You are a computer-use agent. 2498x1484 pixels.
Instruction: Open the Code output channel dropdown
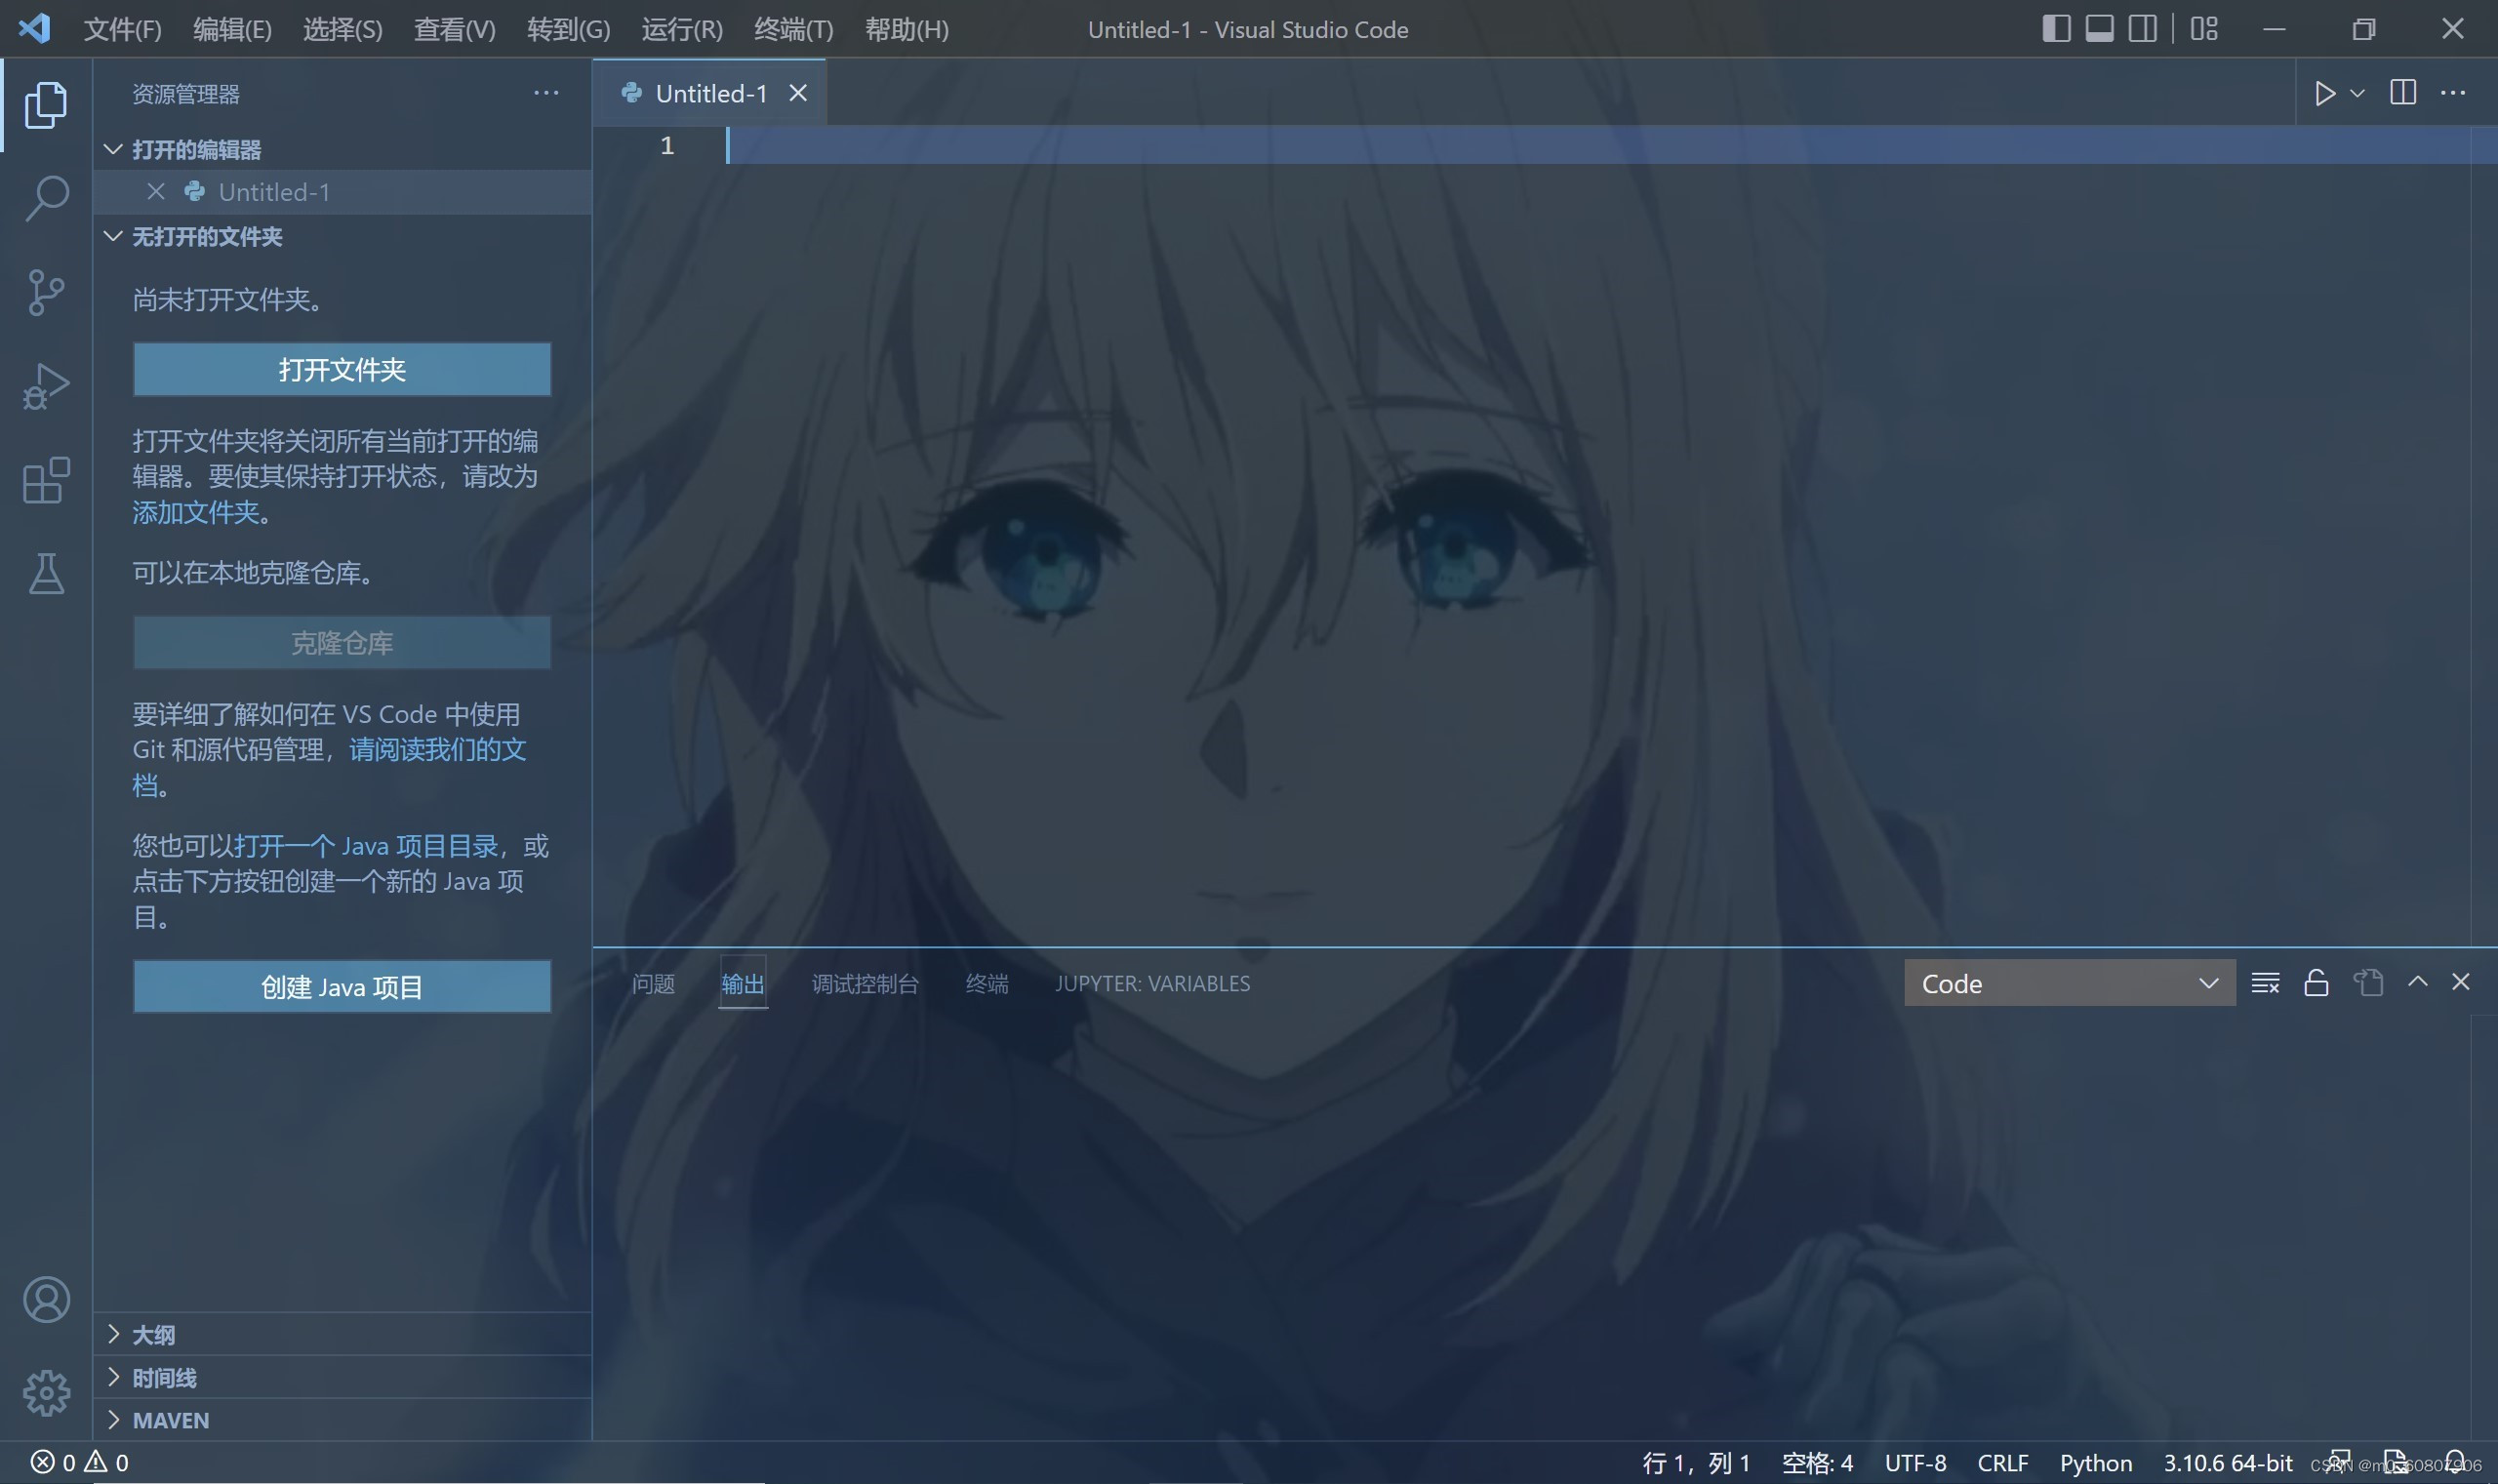(x=2068, y=983)
